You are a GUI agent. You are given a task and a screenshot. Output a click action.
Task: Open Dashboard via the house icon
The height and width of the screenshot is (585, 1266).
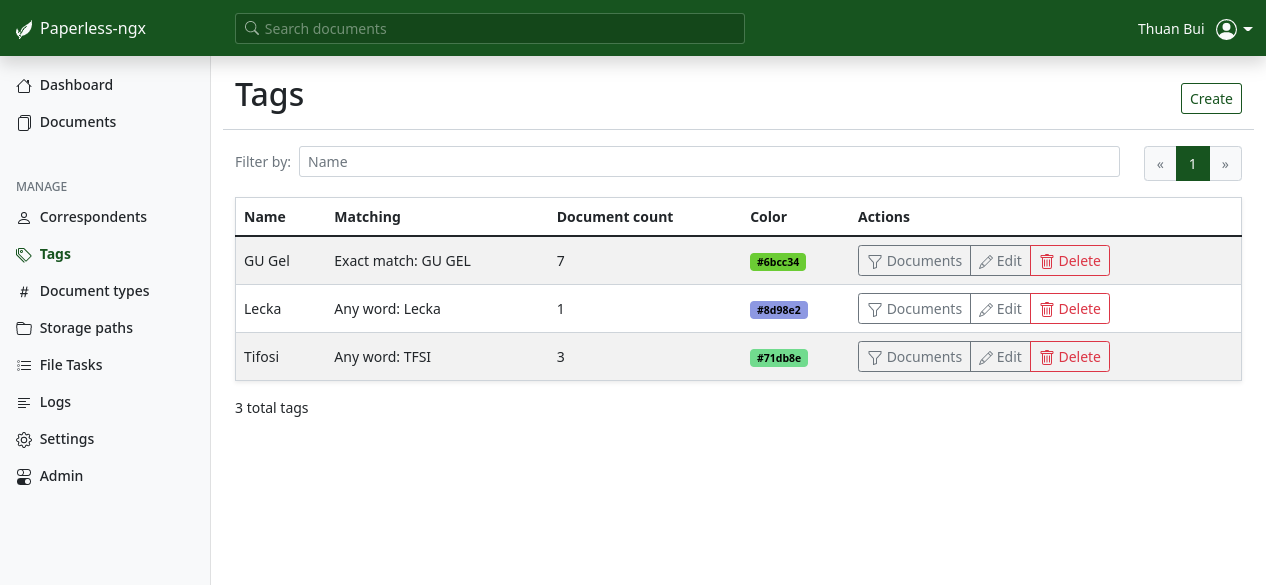[x=24, y=86]
